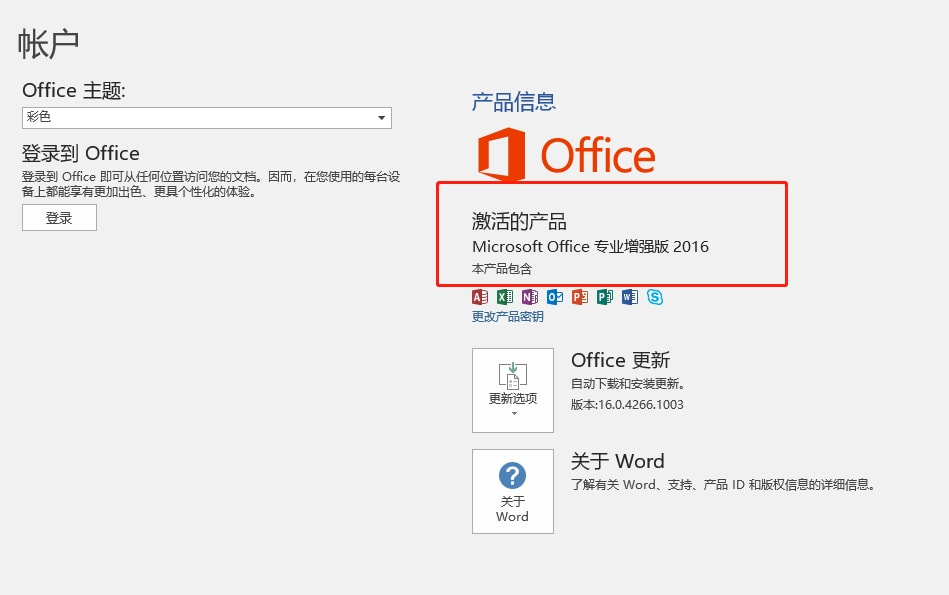This screenshot has height=595, width=949.
Task: Click the Excel app icon
Action: coord(505,297)
